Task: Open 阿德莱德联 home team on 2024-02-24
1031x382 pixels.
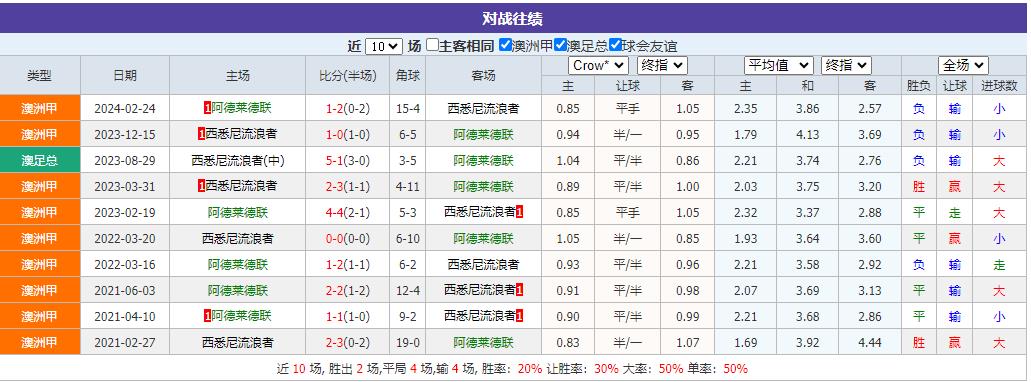Action: [241, 108]
